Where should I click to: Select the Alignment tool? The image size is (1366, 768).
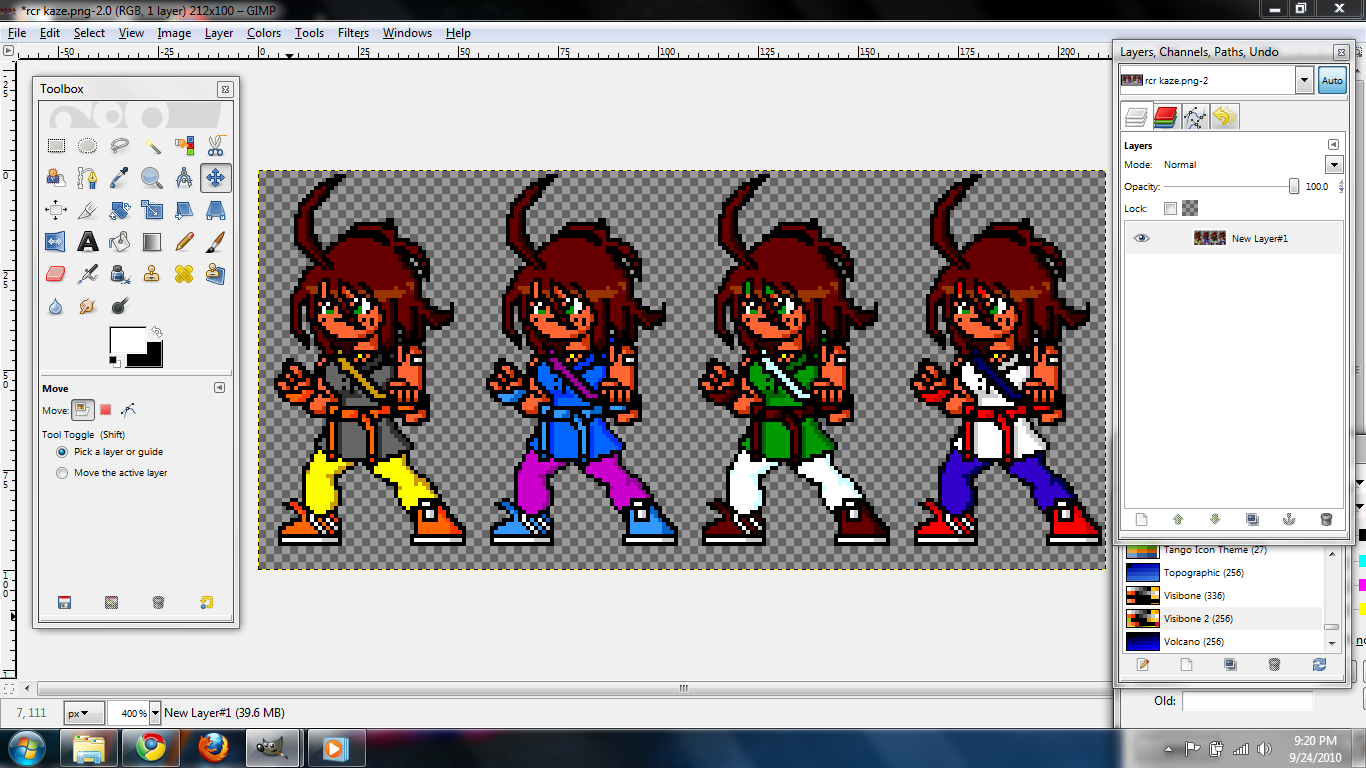56,210
